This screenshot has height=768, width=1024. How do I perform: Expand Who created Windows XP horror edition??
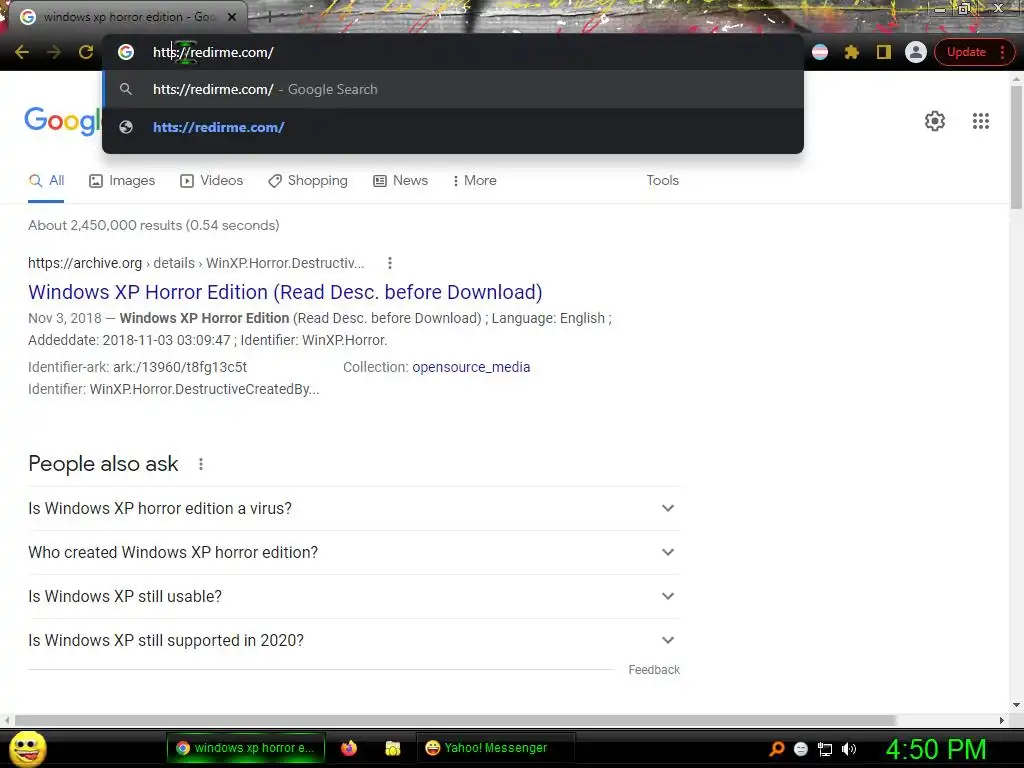point(354,552)
